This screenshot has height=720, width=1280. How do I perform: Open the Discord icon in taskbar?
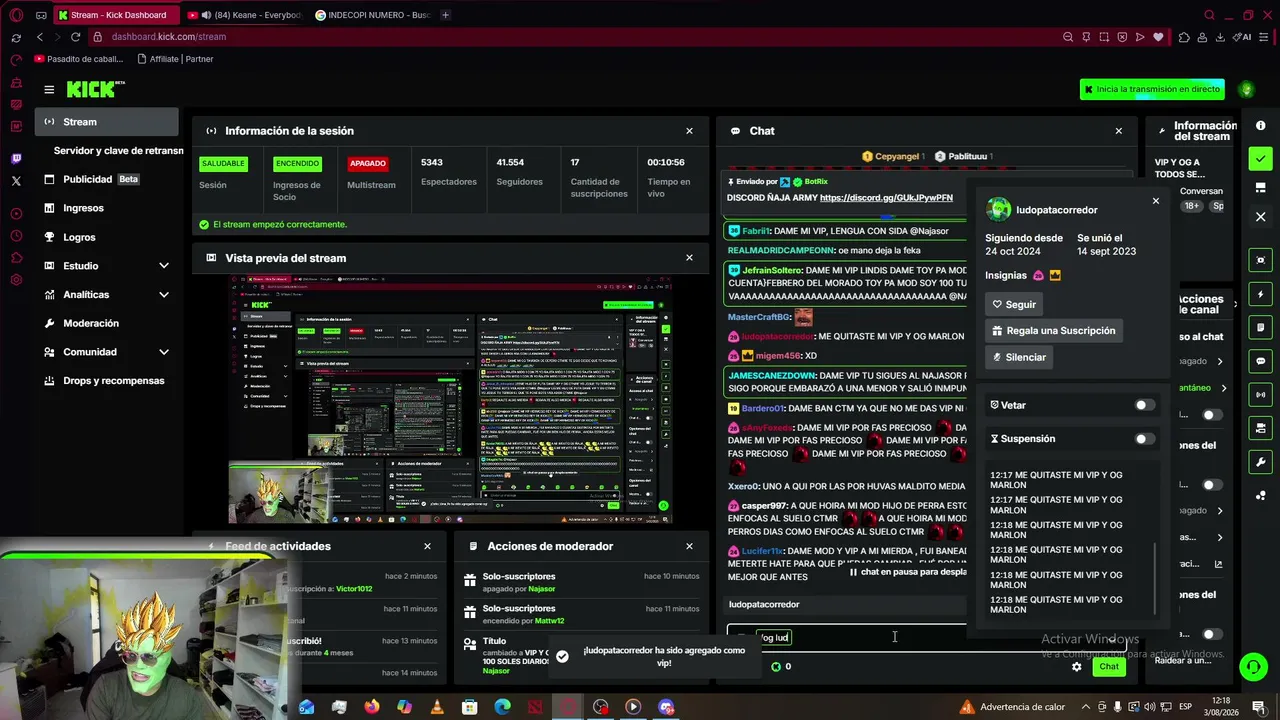tap(666, 707)
